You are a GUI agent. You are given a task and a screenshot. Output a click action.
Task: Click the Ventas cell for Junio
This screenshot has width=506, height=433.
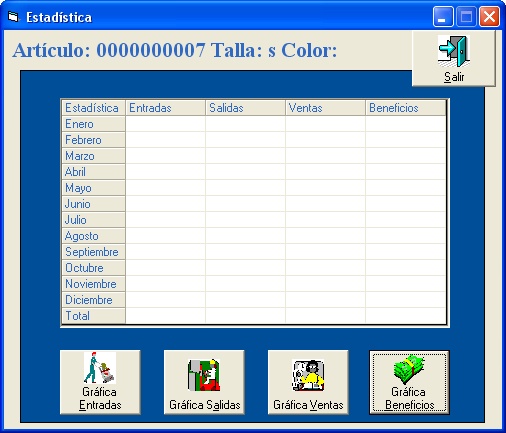pos(325,204)
